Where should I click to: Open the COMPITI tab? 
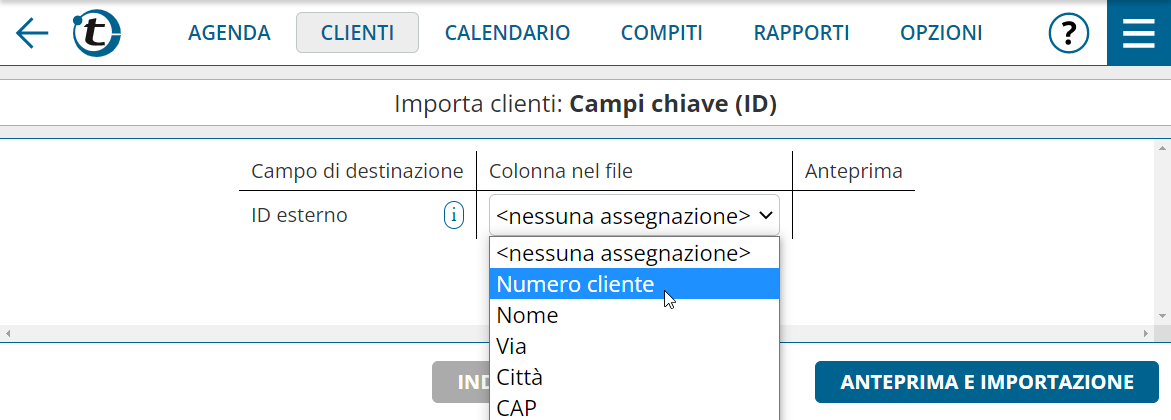[x=662, y=33]
